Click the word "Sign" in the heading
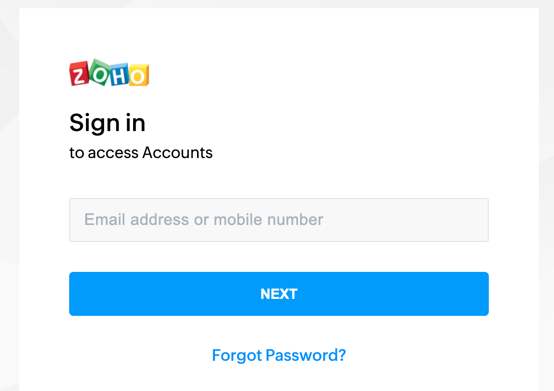The image size is (554, 391). click(x=94, y=124)
